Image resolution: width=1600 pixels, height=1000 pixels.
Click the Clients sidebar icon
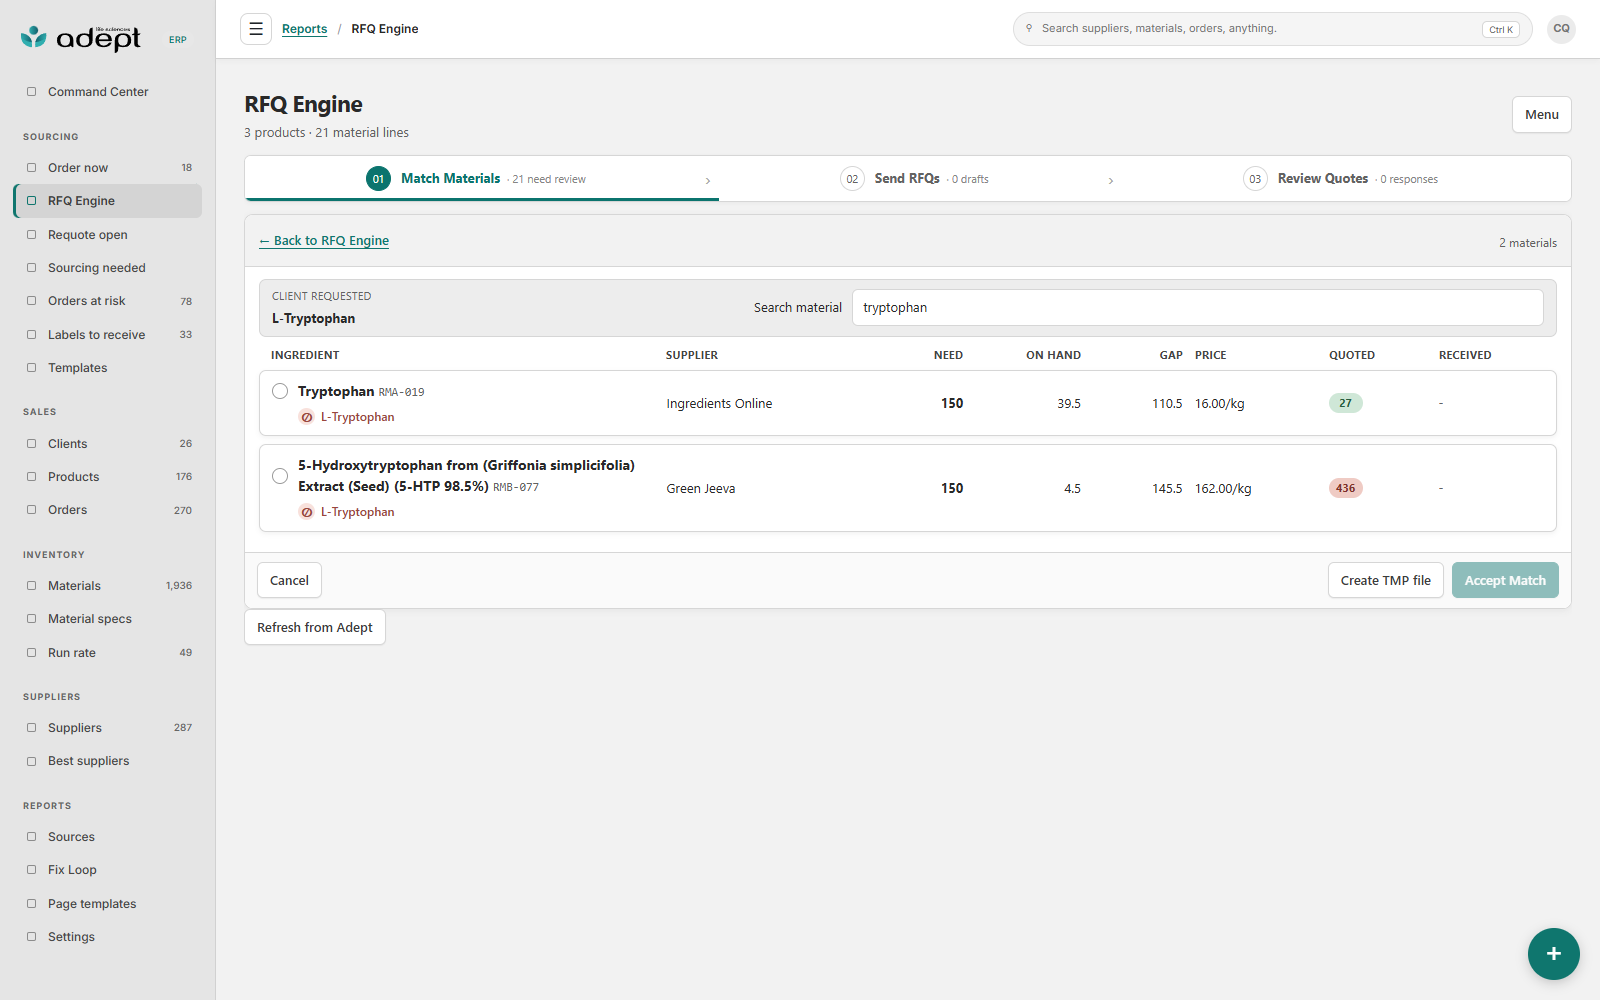point(31,444)
